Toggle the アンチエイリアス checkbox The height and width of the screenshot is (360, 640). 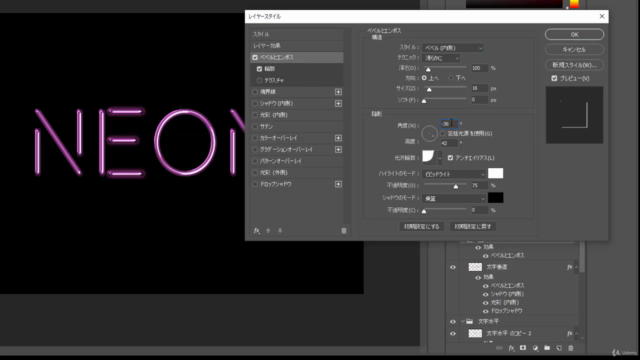pos(450,158)
